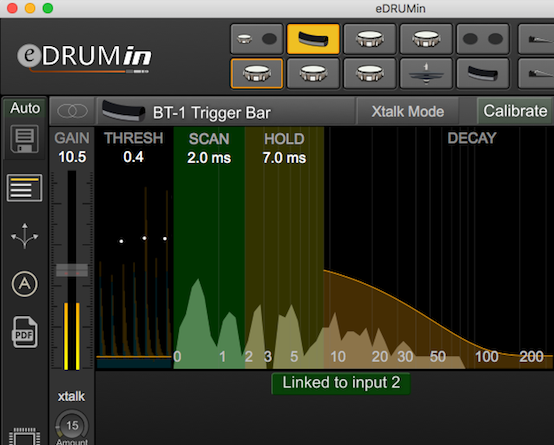Click the circled A icon in sidebar
The height and width of the screenshot is (445, 554).
coord(24,284)
